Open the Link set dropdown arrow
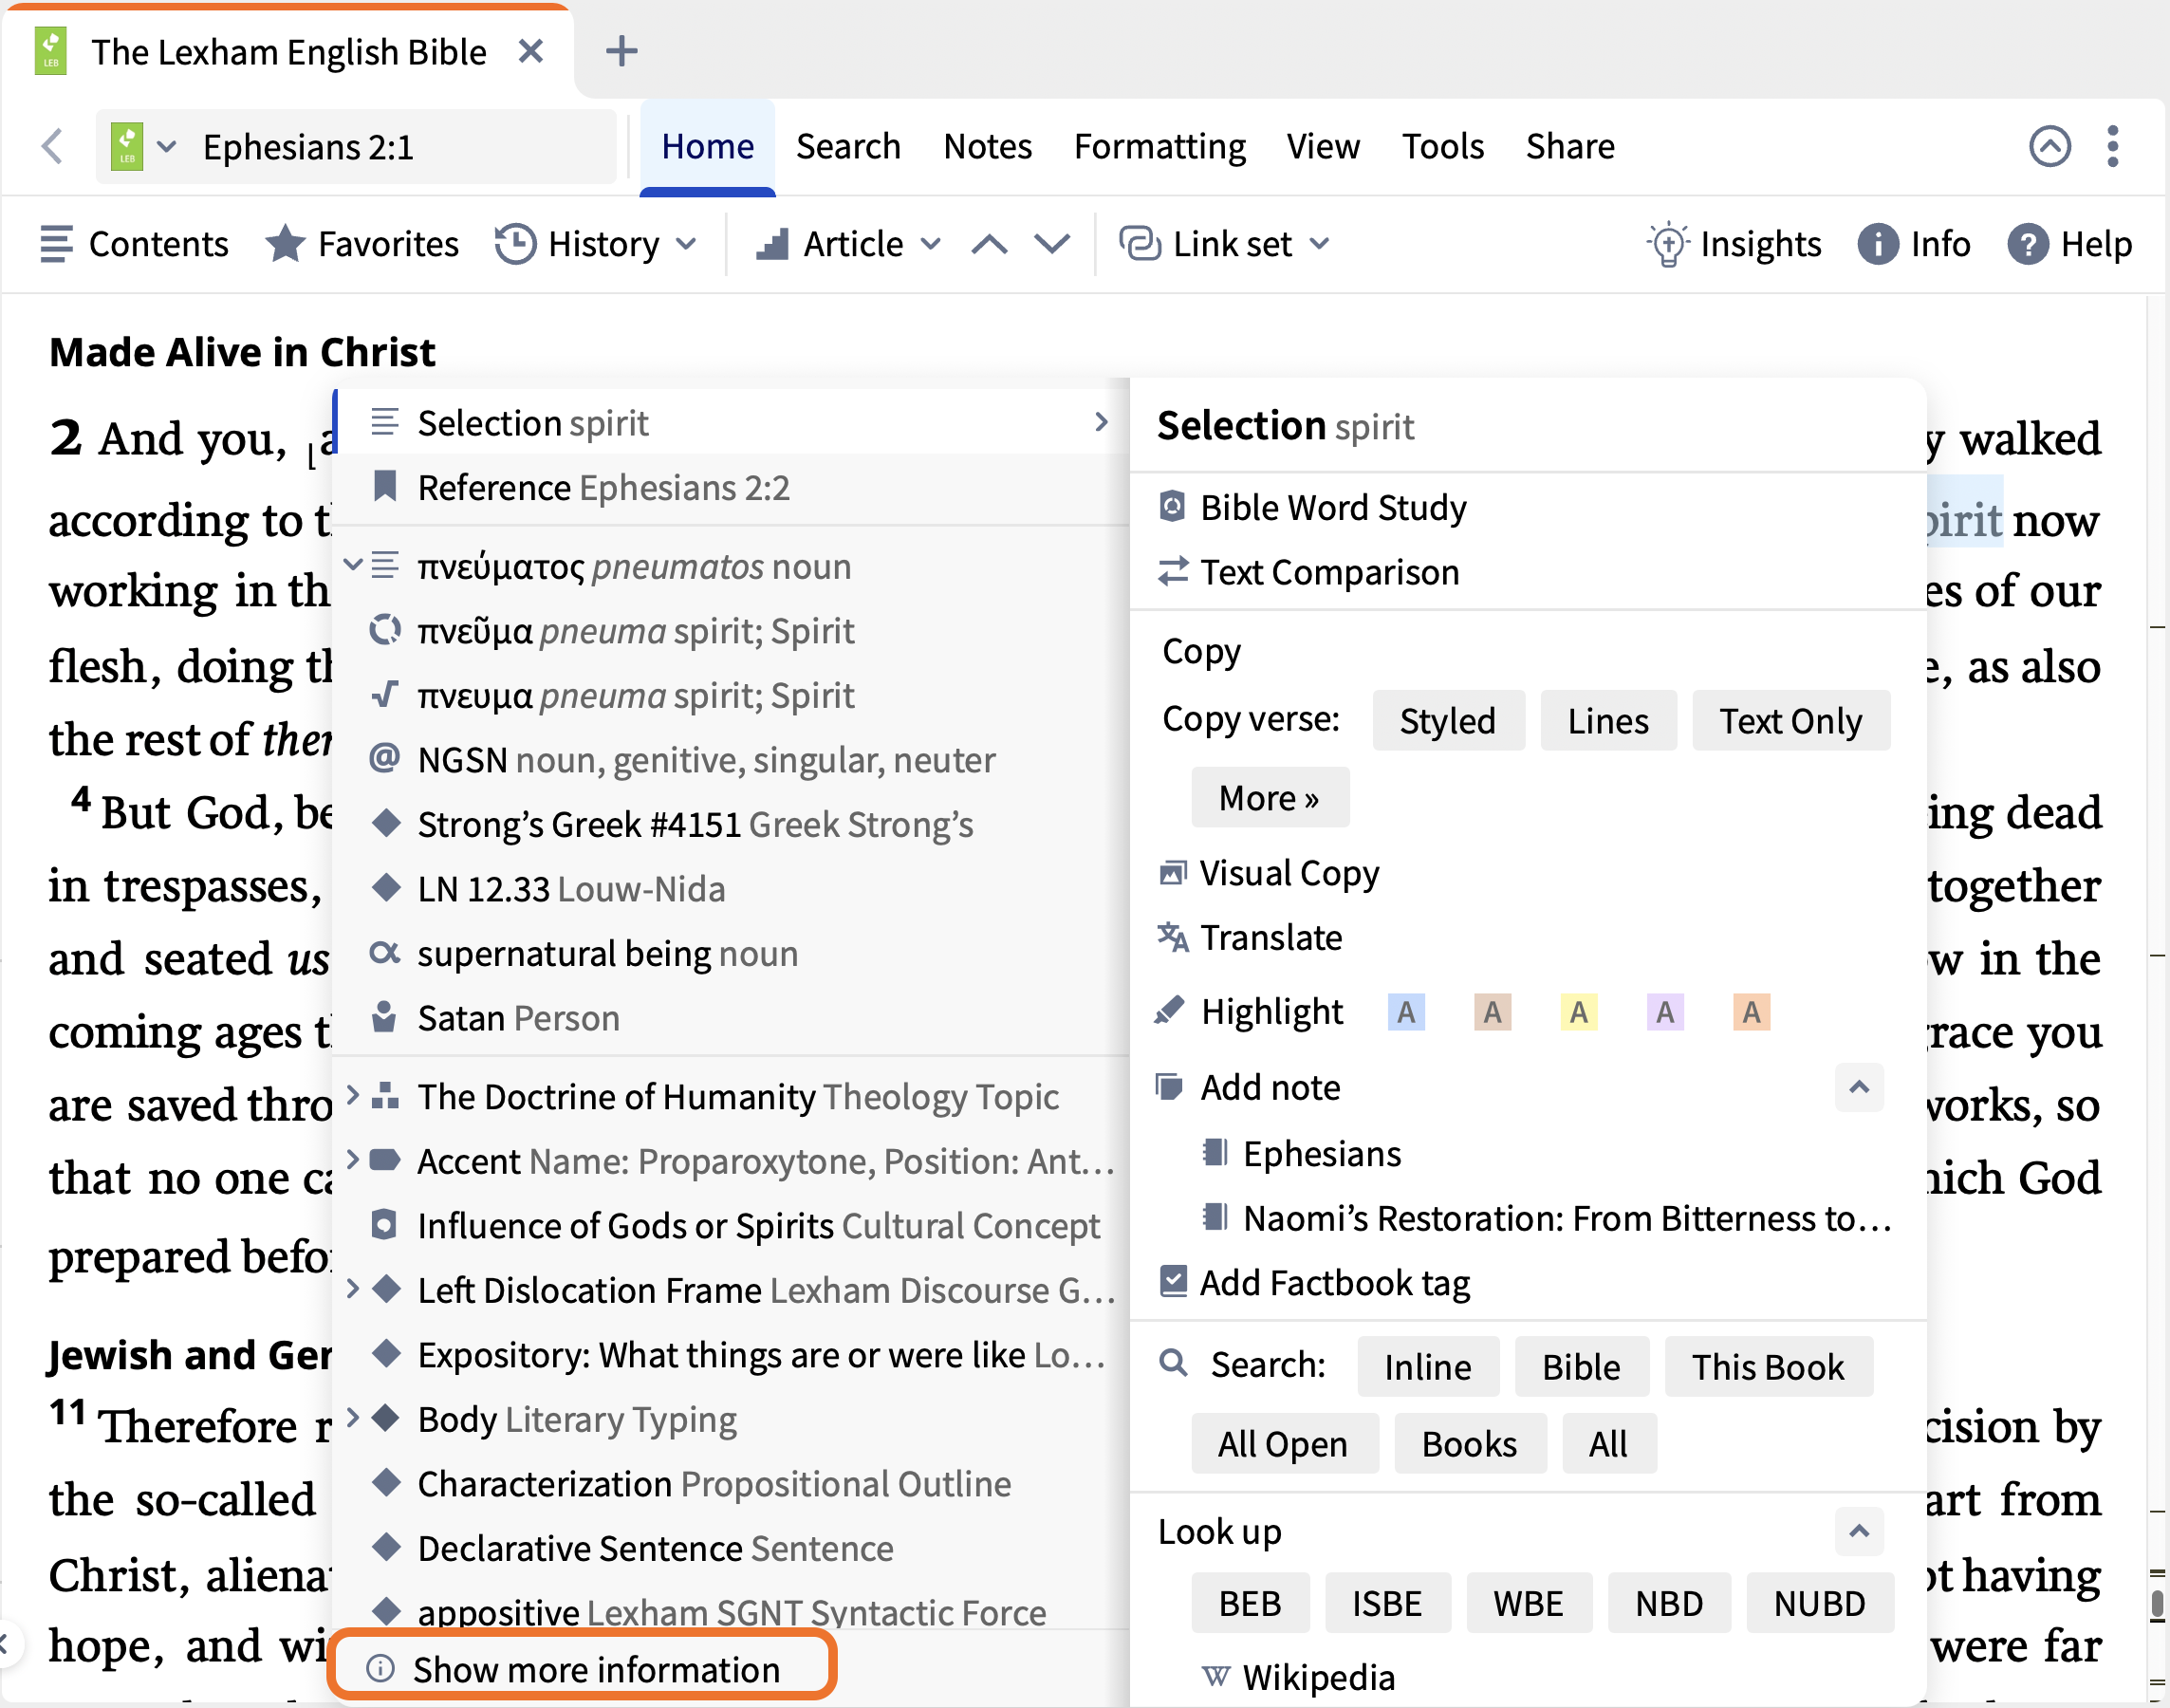The image size is (2170, 1708). [x=1319, y=244]
